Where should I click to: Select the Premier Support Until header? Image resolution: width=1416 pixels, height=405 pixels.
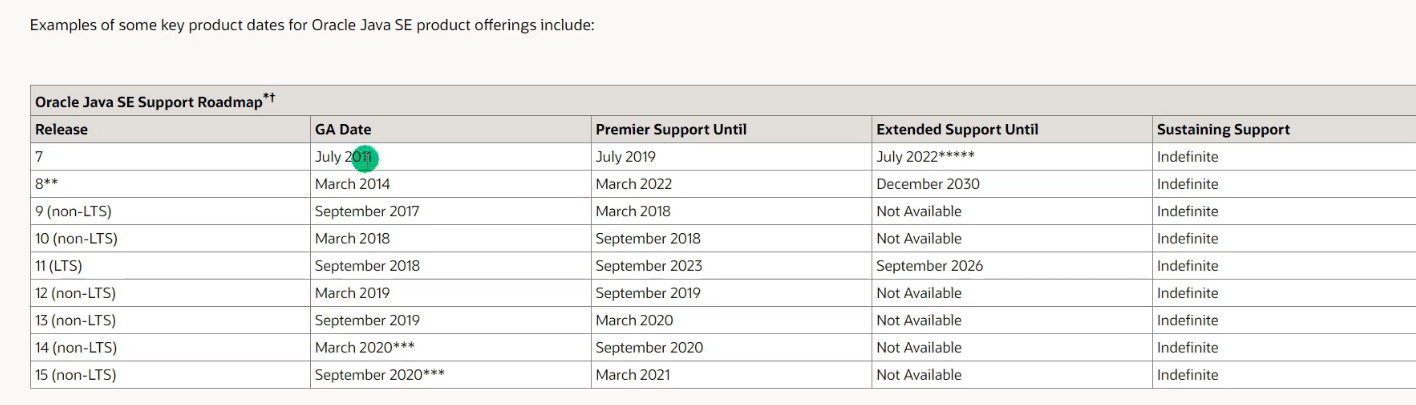tap(670, 129)
